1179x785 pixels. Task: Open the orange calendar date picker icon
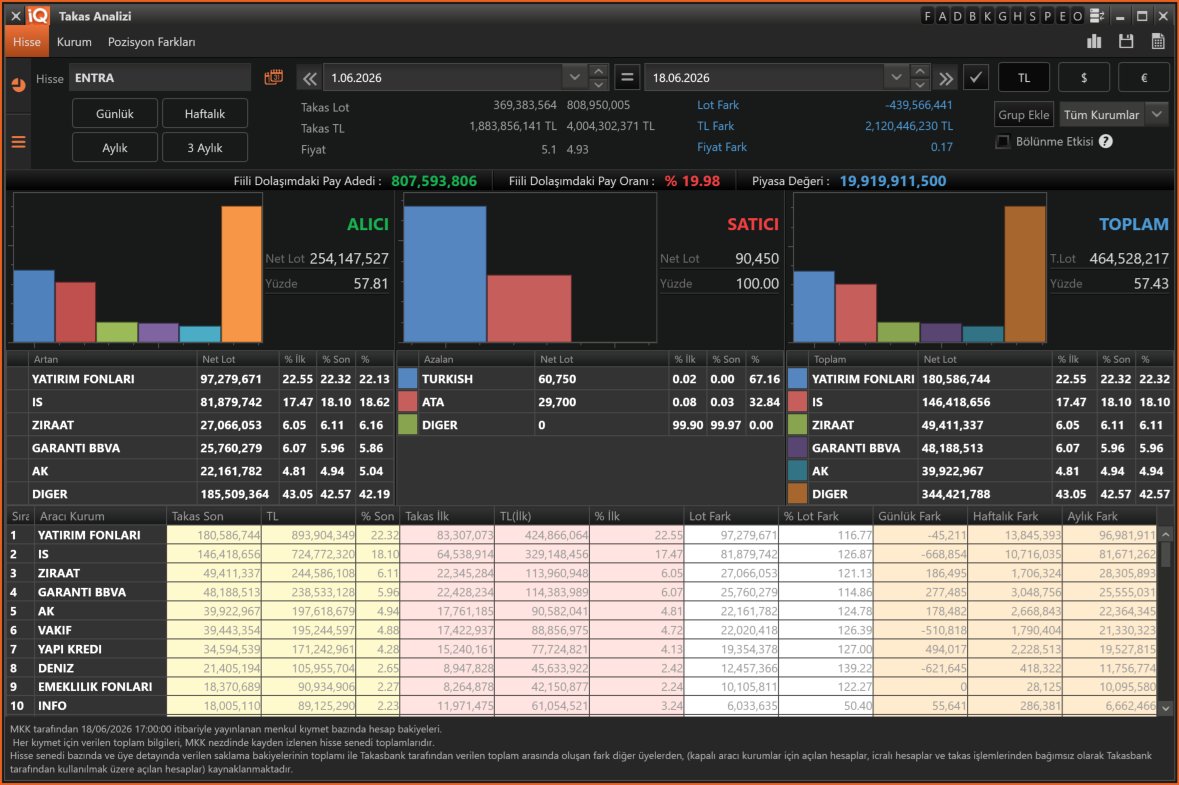274,77
